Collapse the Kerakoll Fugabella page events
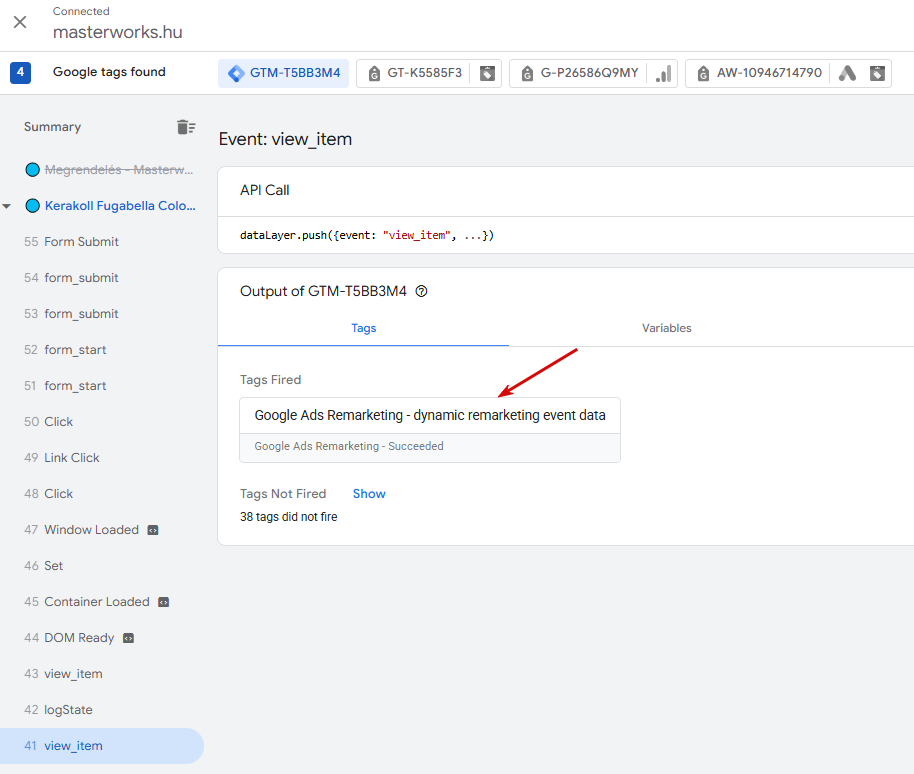Screen dimensions: 914x774 point(7,206)
